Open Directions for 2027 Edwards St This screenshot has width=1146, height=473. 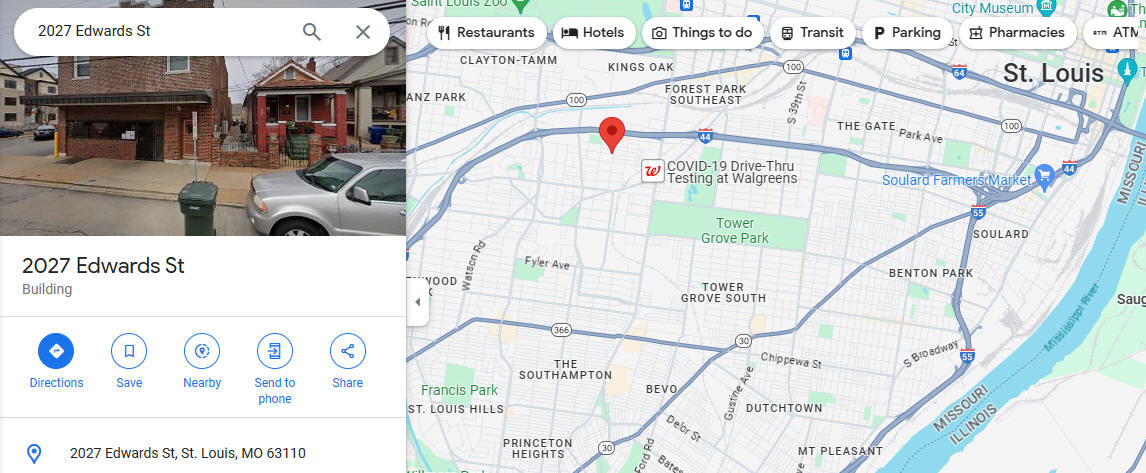click(56, 352)
